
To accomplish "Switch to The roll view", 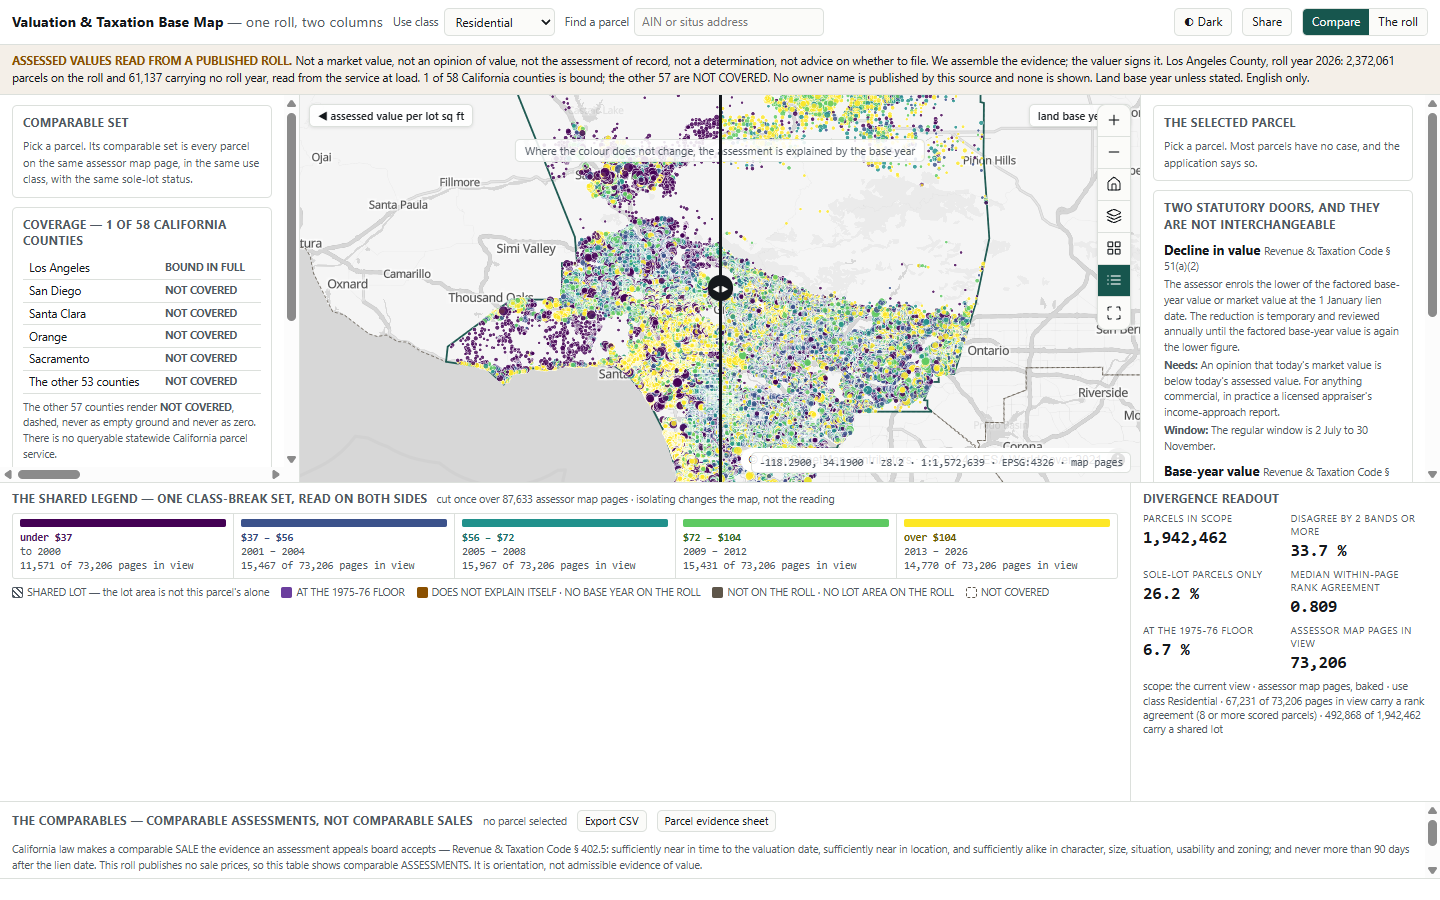I will [x=1398, y=22].
